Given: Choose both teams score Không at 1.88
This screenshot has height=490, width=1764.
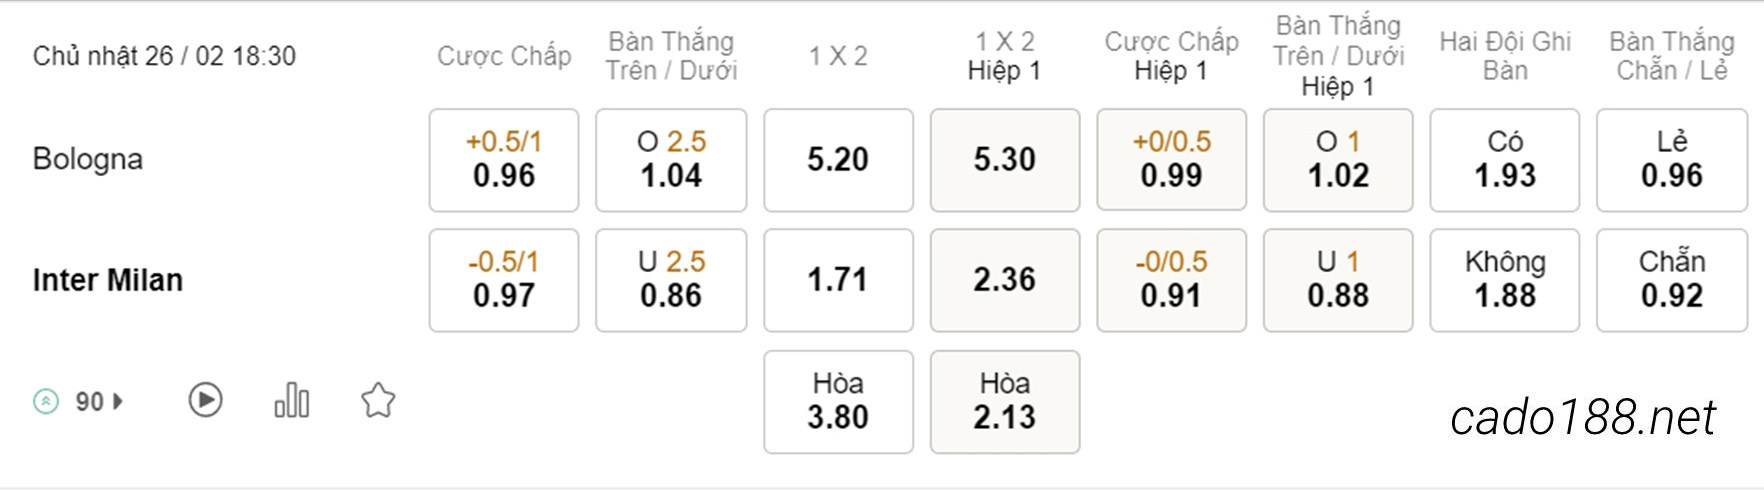Looking at the screenshot, I should 1505,280.
